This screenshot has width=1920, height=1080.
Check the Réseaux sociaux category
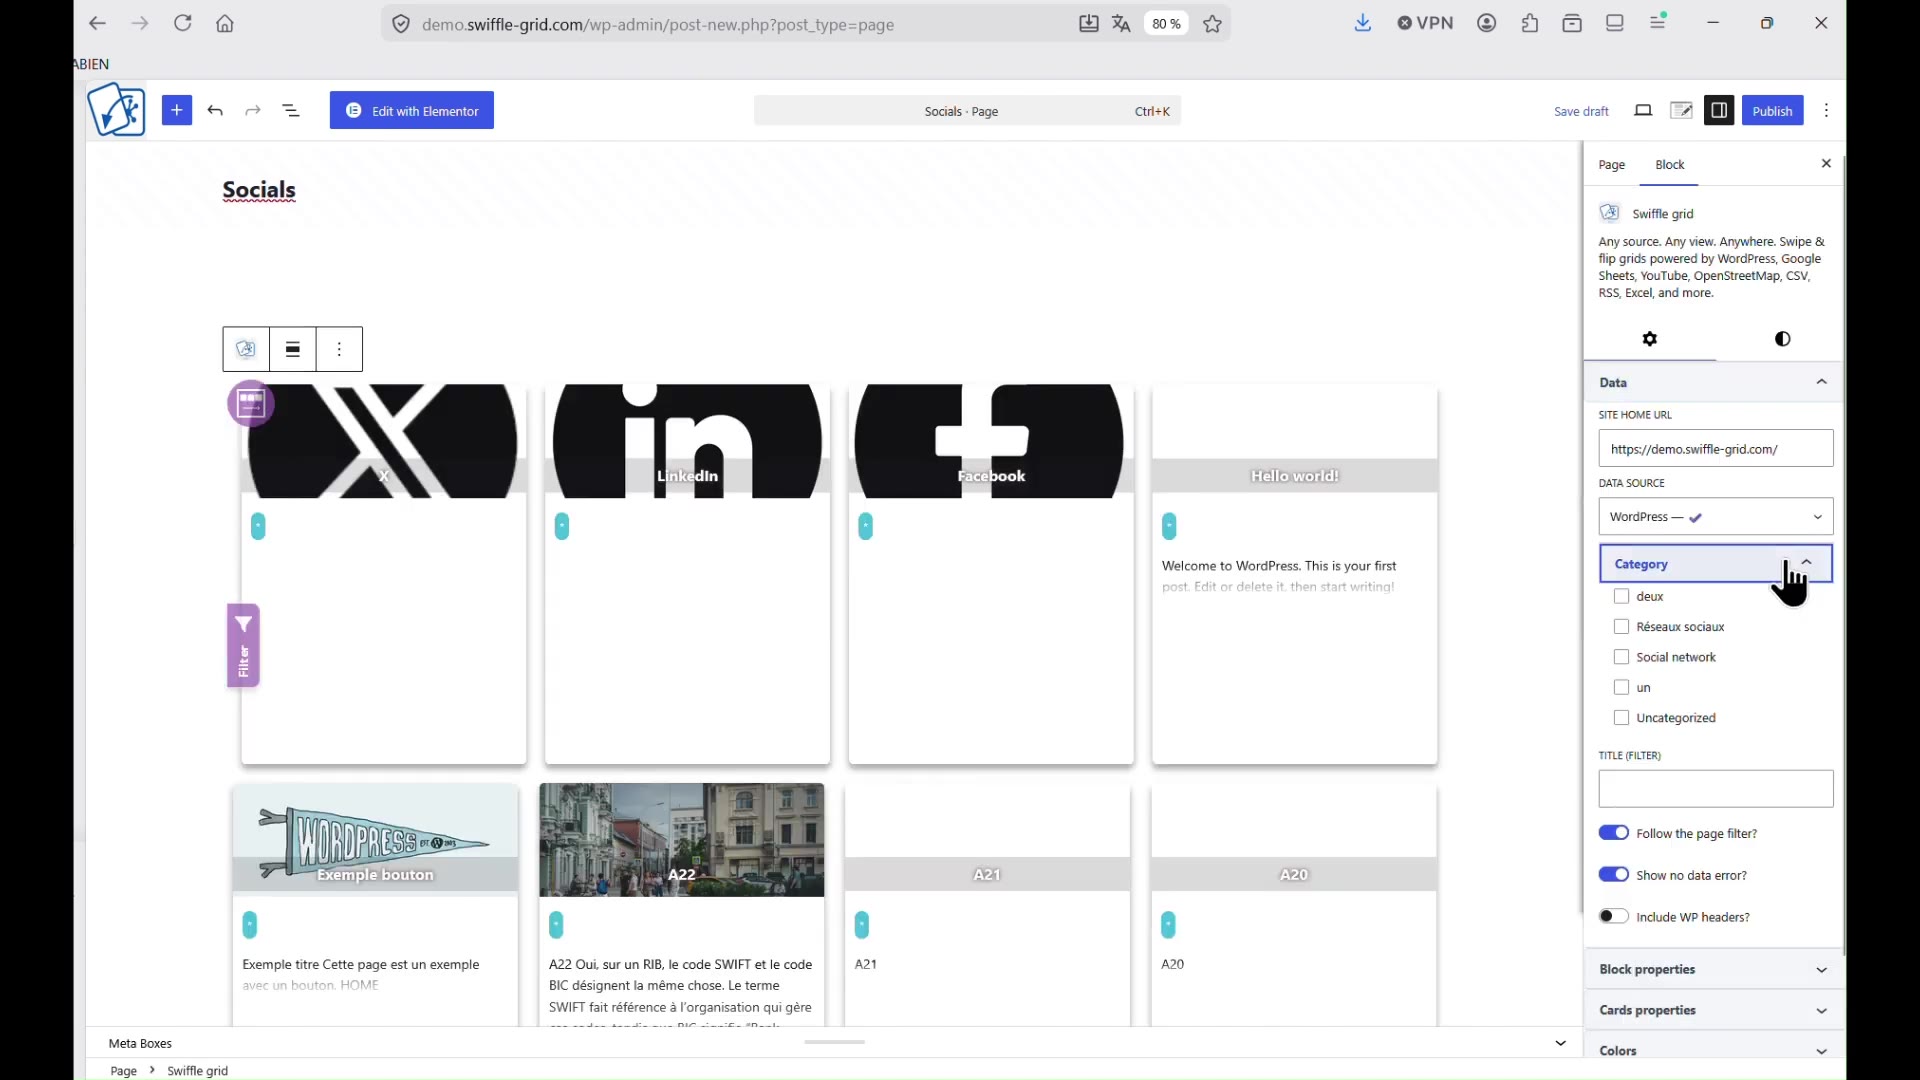(x=1622, y=627)
